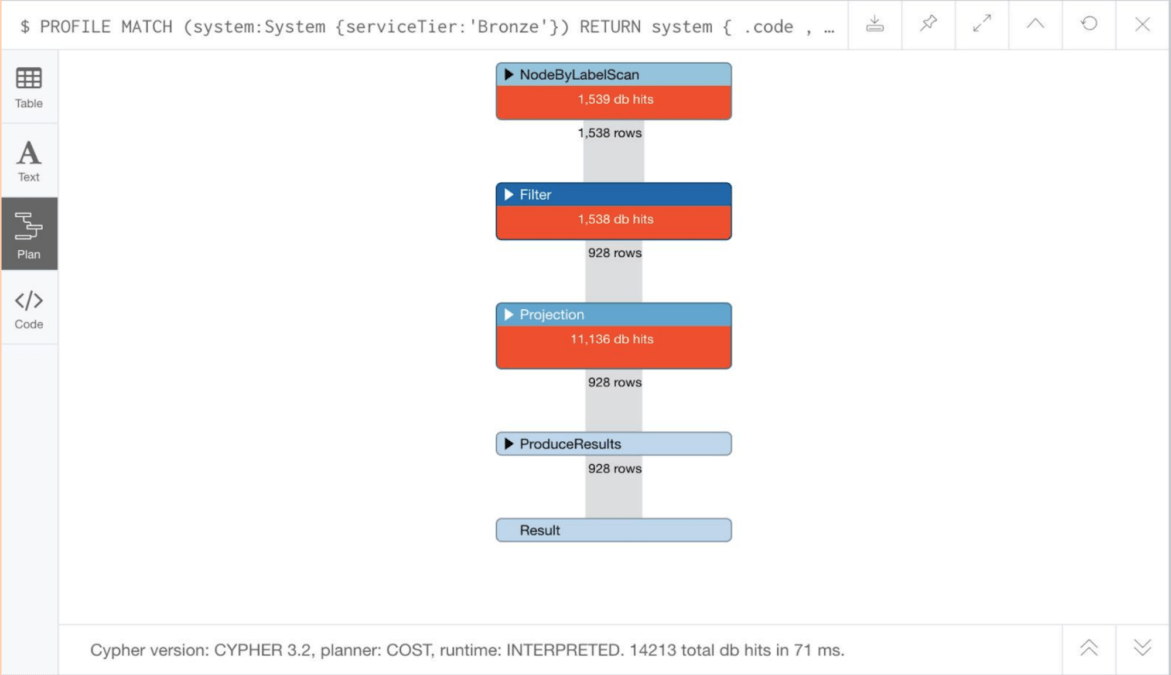Collapse frame using the up chevron icon
The width and height of the screenshot is (1171, 675).
1036,25
